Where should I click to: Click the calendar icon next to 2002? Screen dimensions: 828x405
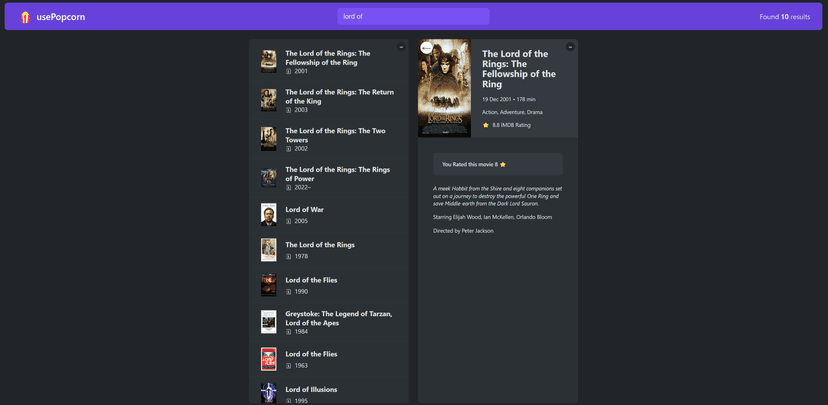(288, 149)
